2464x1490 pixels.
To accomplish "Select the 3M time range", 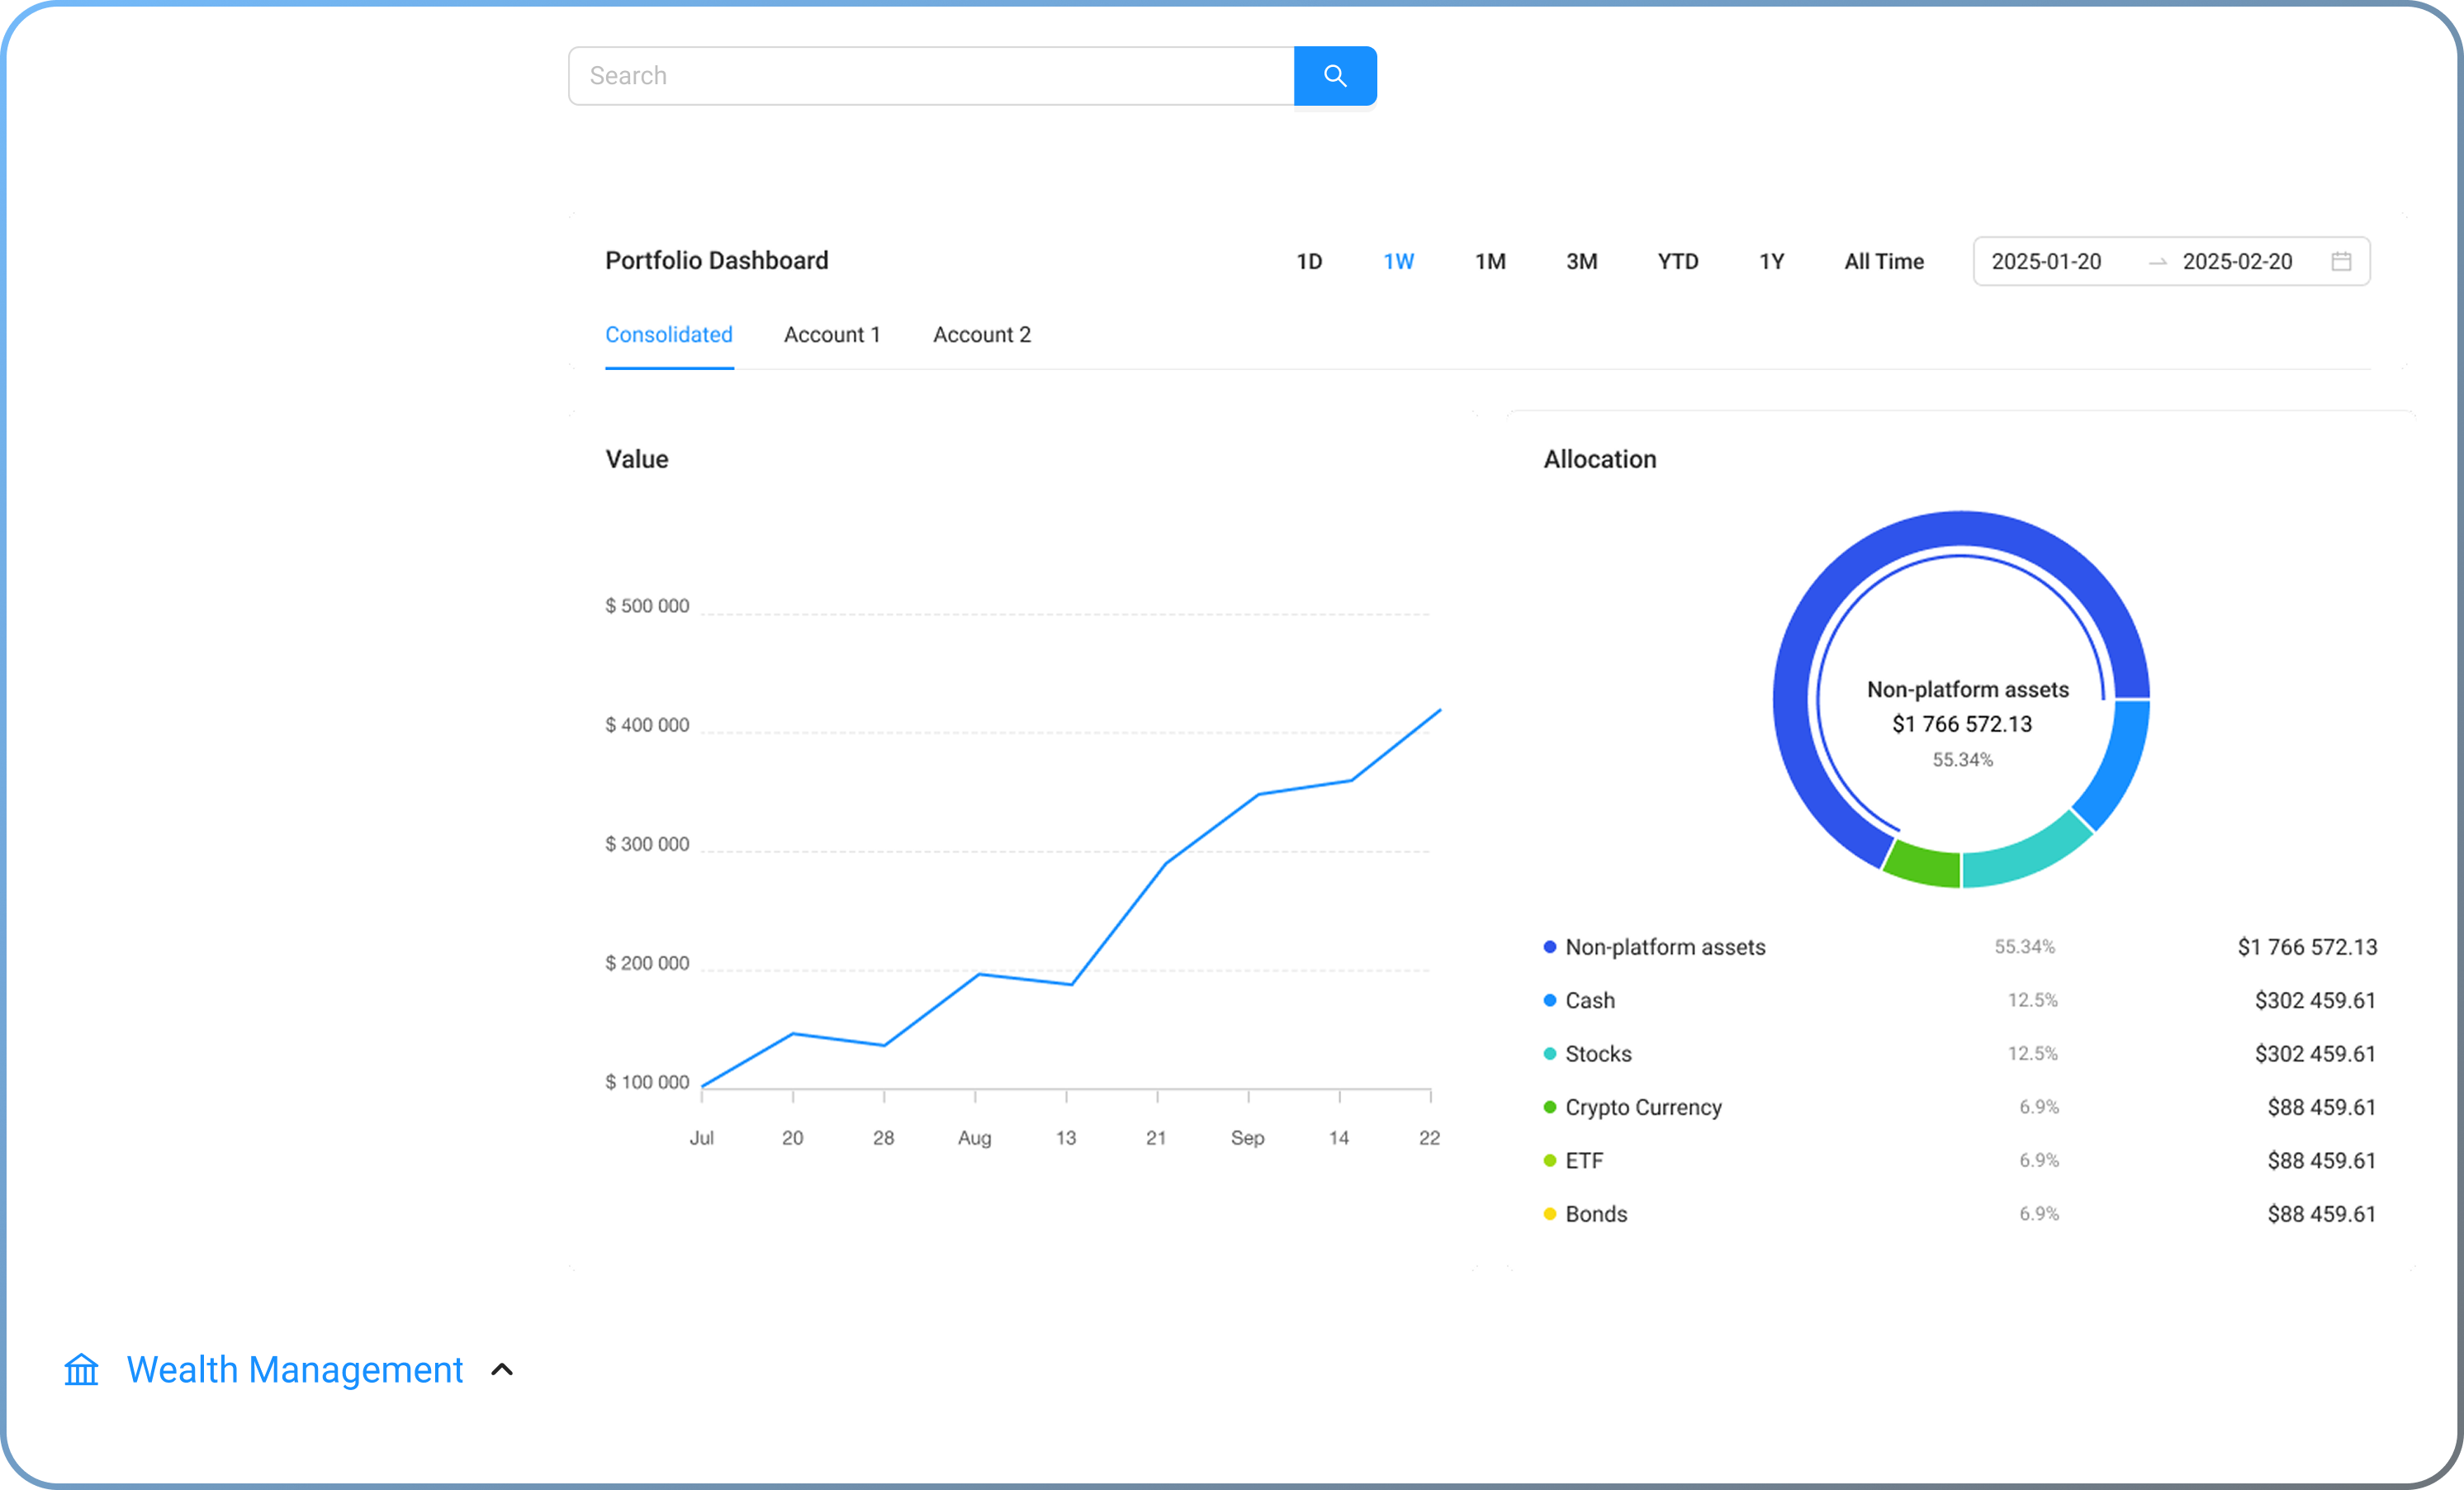I will click(1582, 261).
